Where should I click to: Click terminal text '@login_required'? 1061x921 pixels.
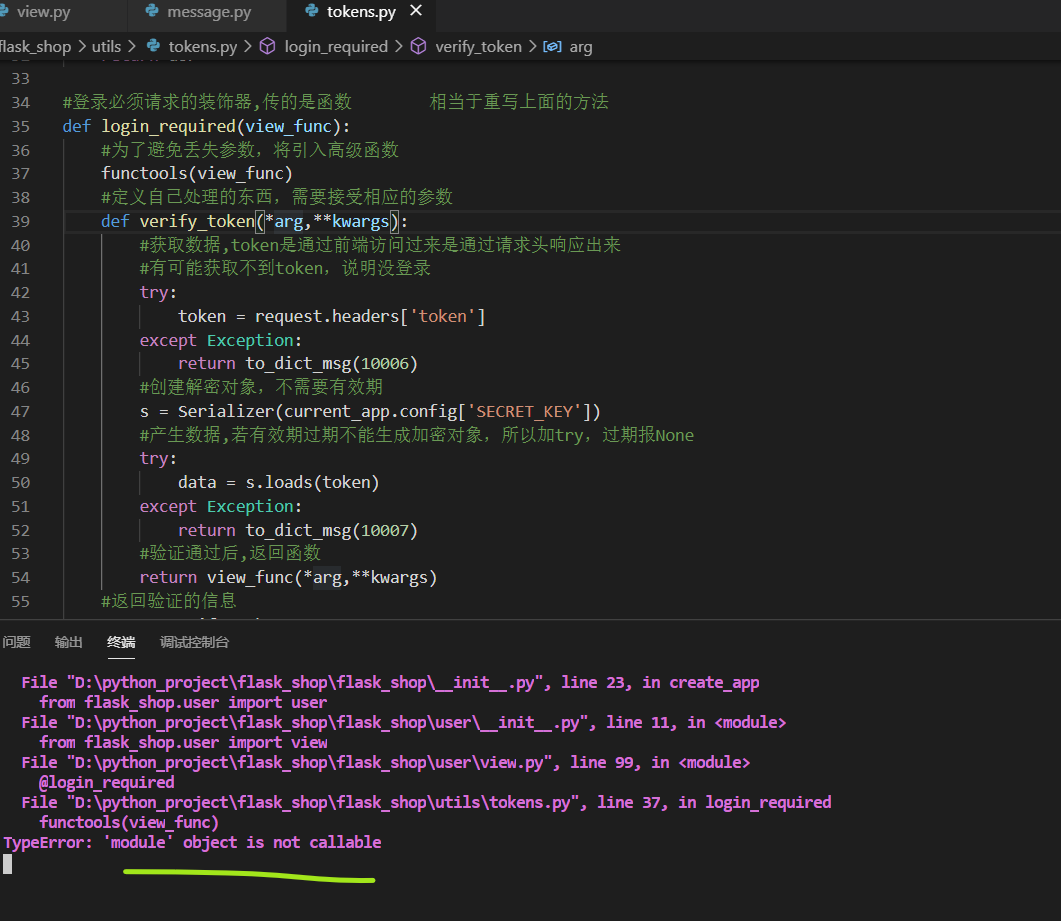(x=107, y=783)
